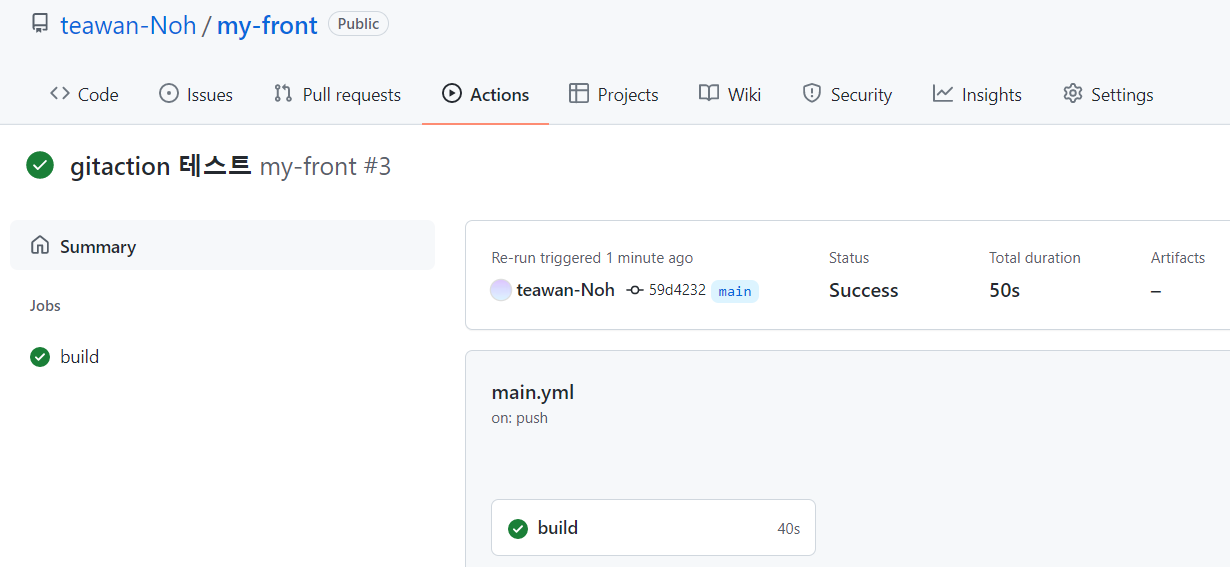Viewport: 1230px width, 567px height.
Task: Open the teawan-Noh owner link
Action: (128, 25)
